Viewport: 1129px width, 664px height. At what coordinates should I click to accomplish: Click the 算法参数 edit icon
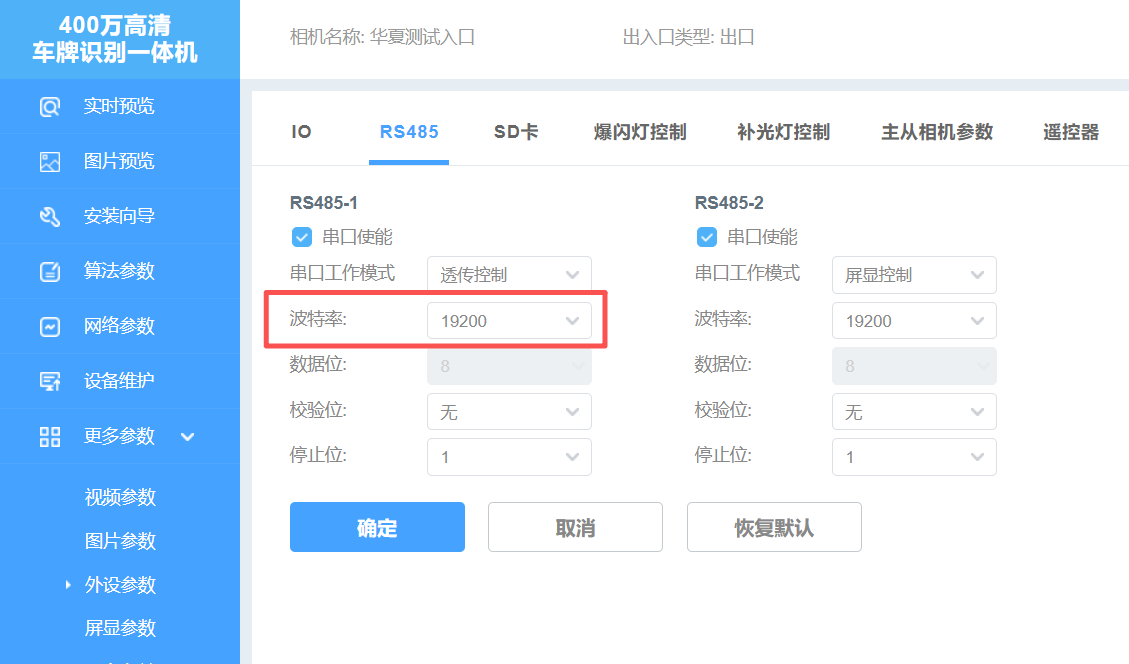tap(50, 272)
